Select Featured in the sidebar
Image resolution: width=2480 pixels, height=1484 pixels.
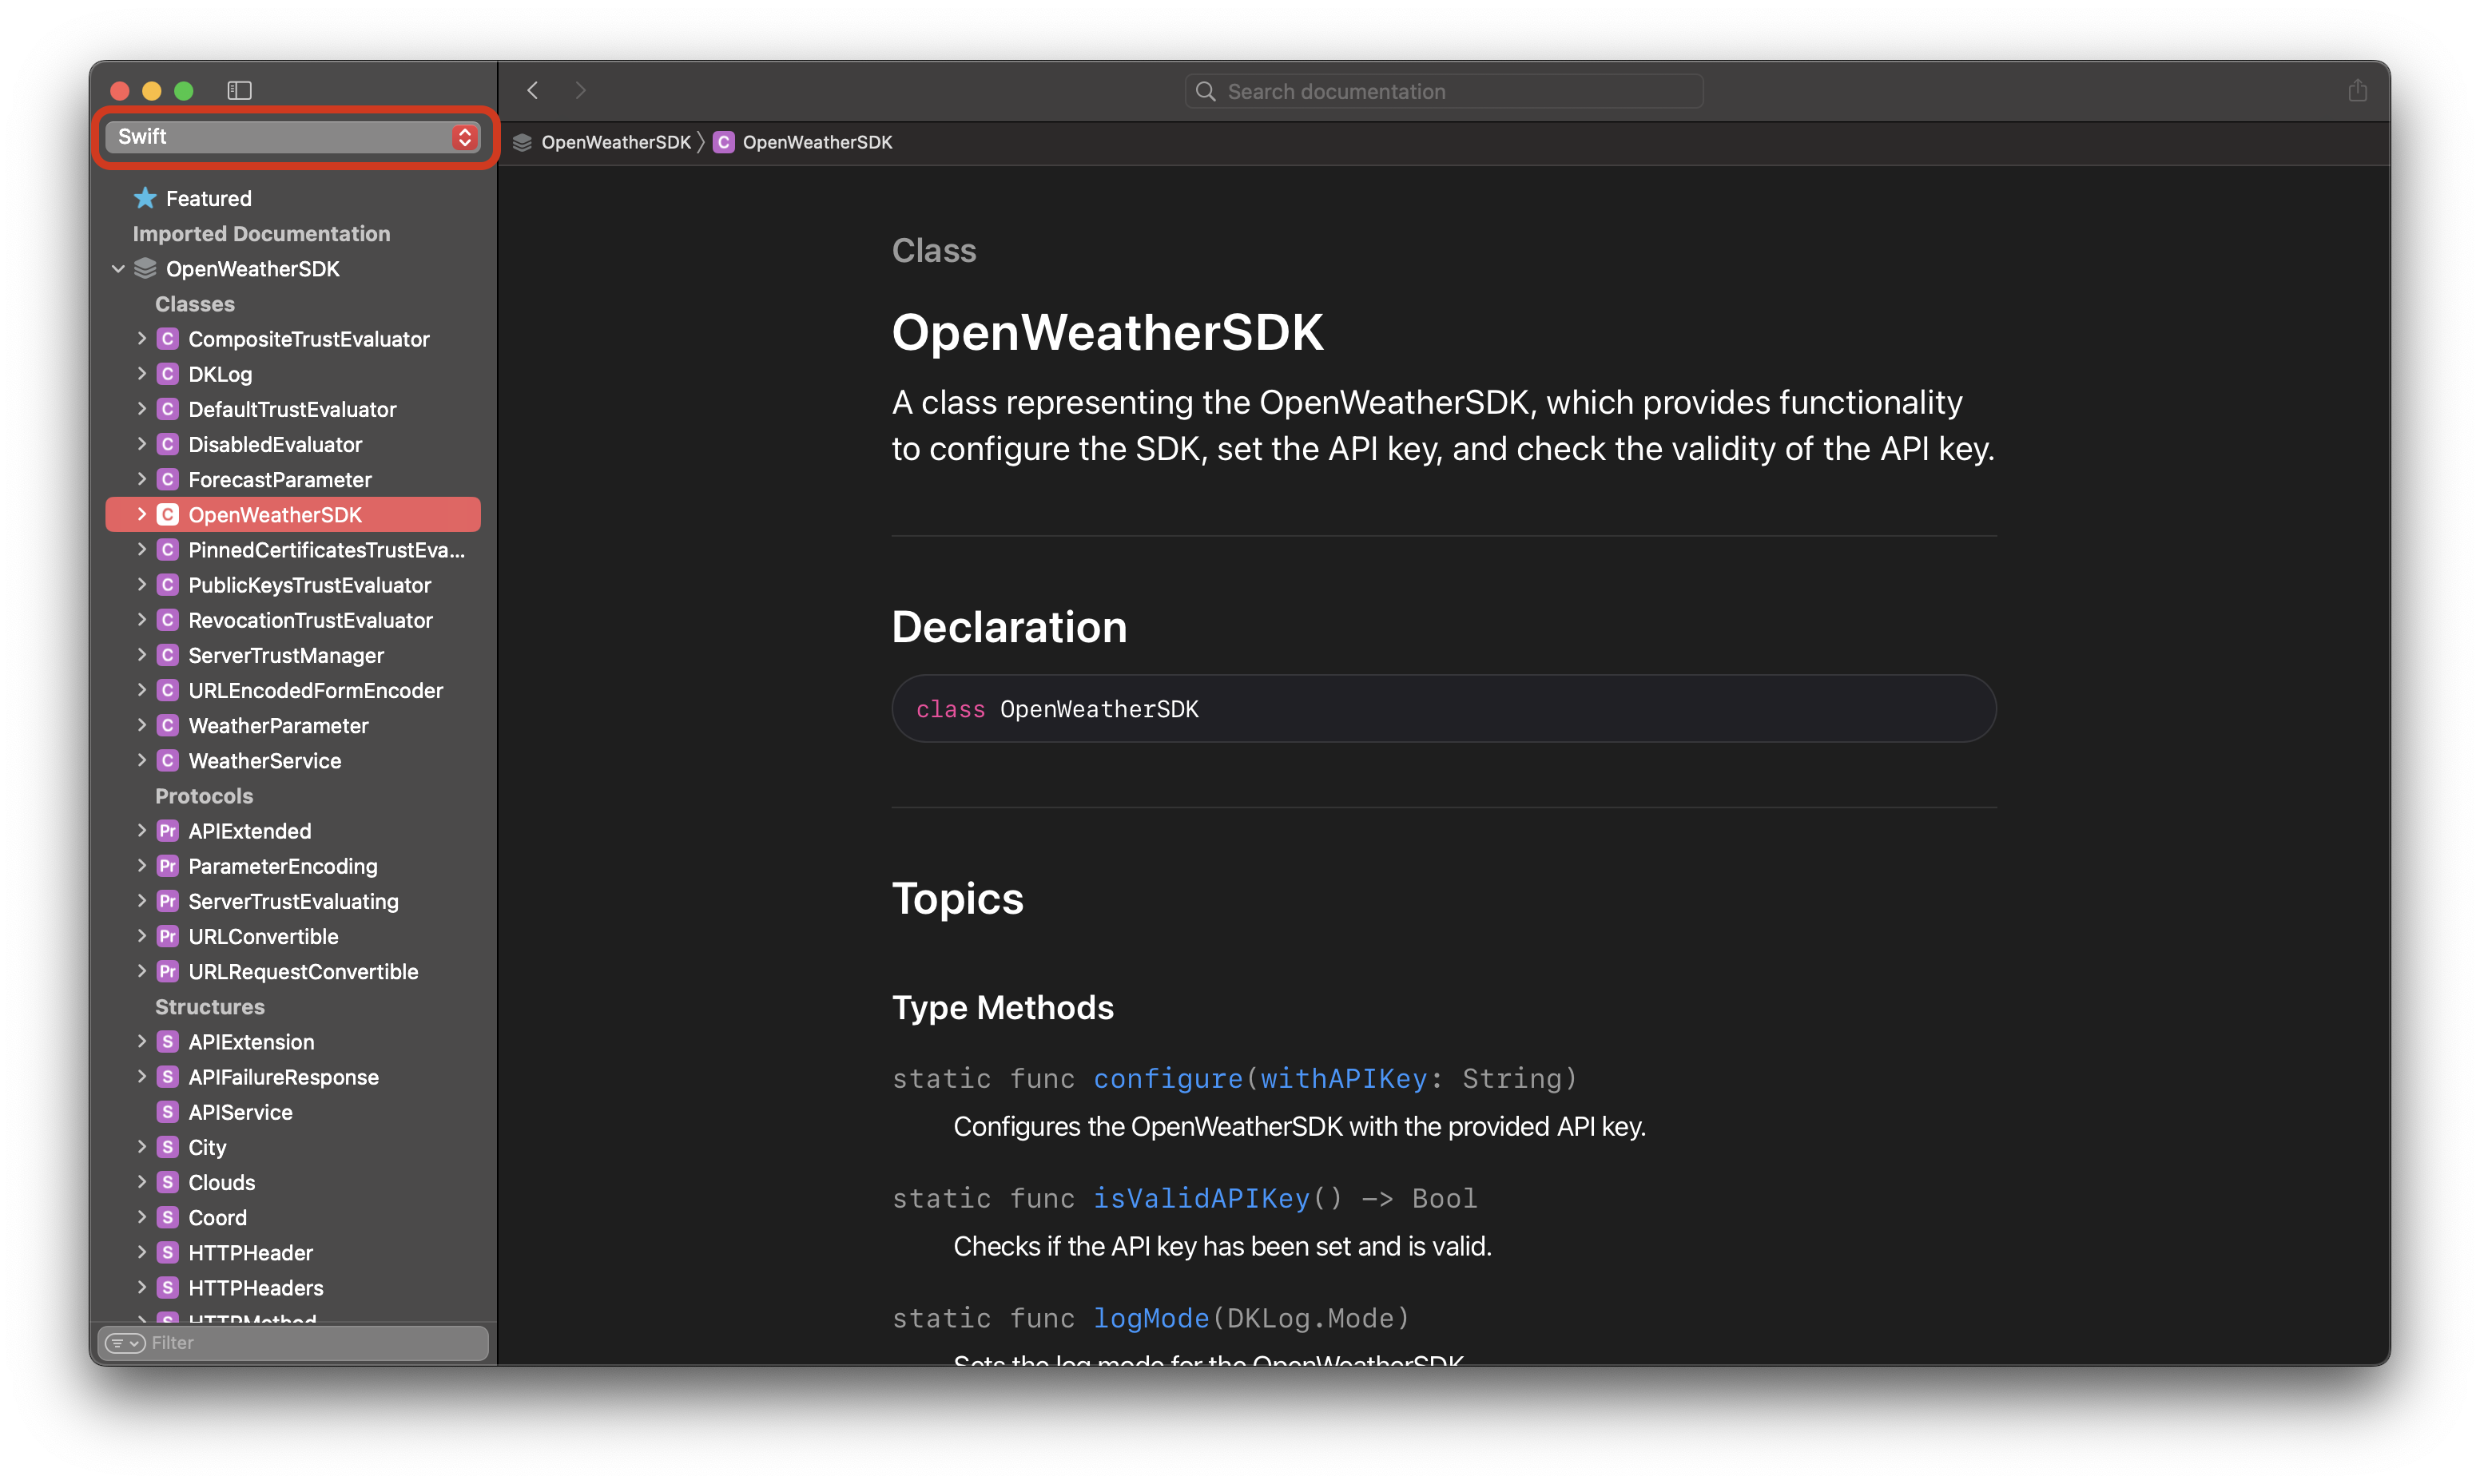[208, 198]
